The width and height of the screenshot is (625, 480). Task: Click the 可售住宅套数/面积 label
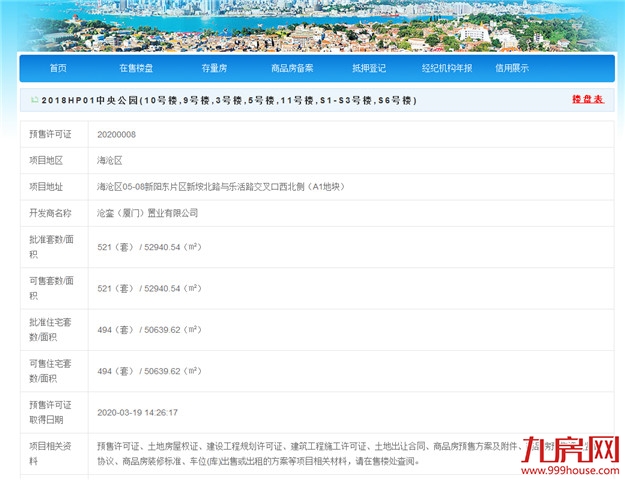click(50, 371)
